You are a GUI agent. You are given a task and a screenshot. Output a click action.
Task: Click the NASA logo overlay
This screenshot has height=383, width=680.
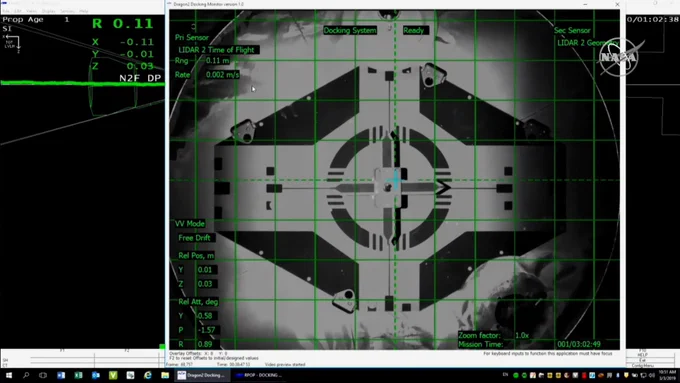click(619, 57)
